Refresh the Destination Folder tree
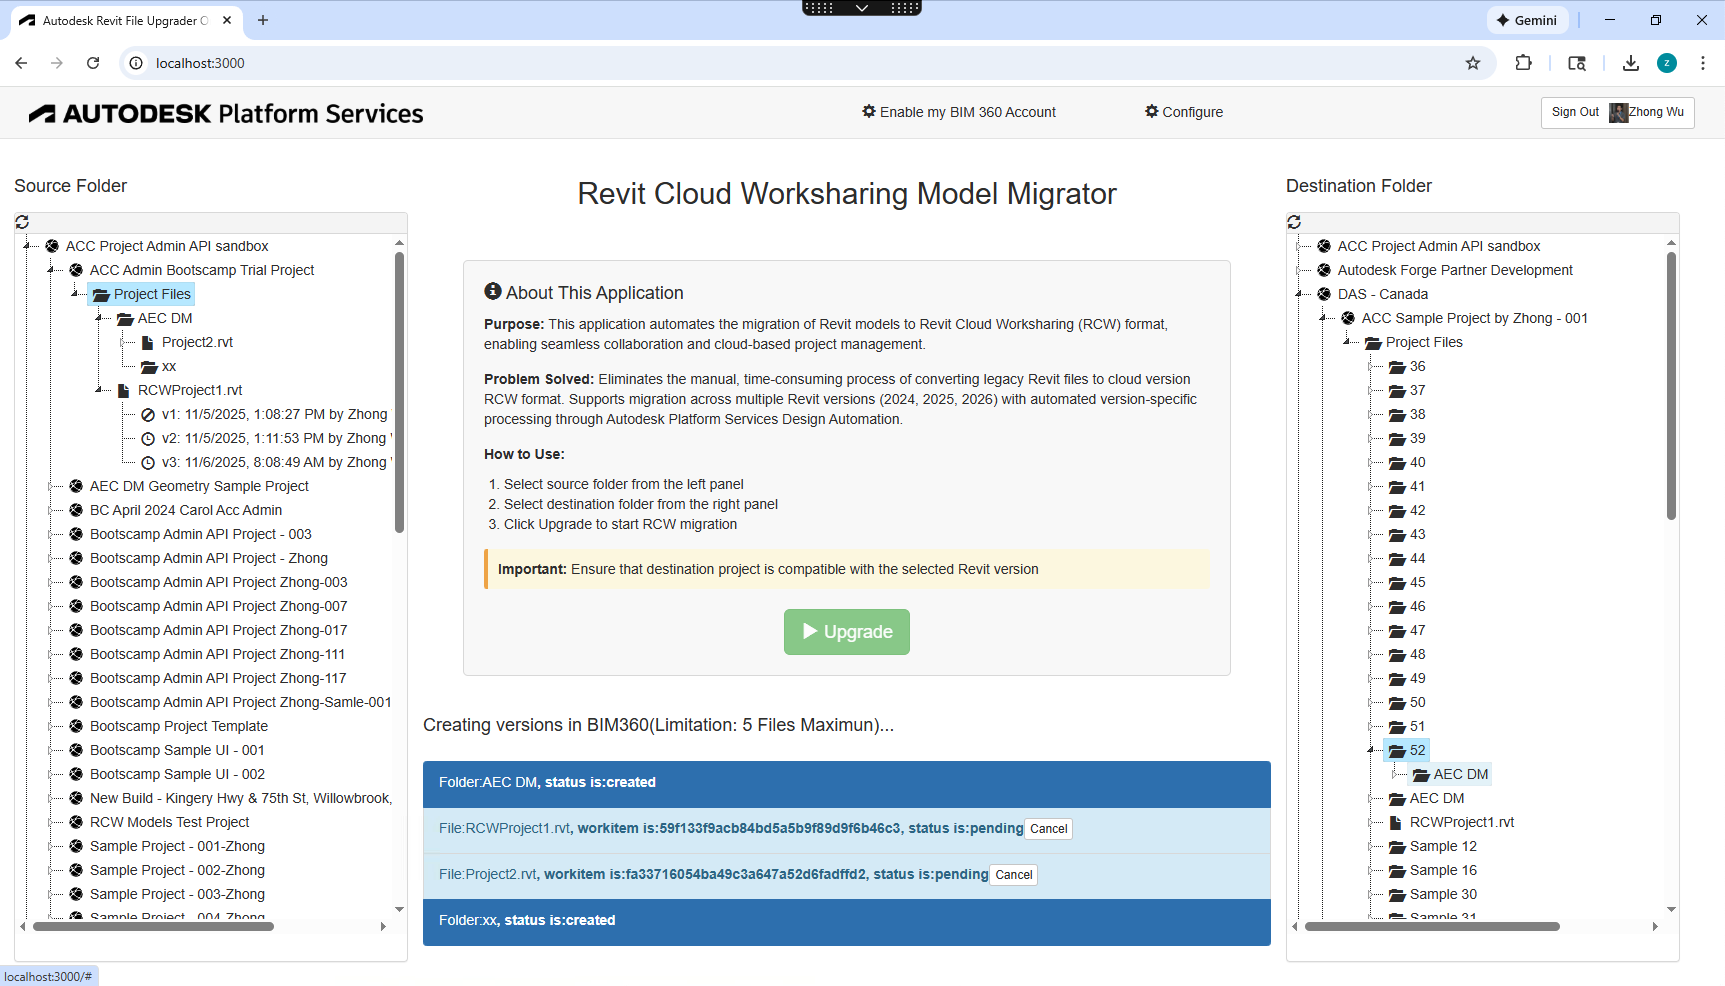Viewport: 1725px width, 986px height. tap(1294, 221)
